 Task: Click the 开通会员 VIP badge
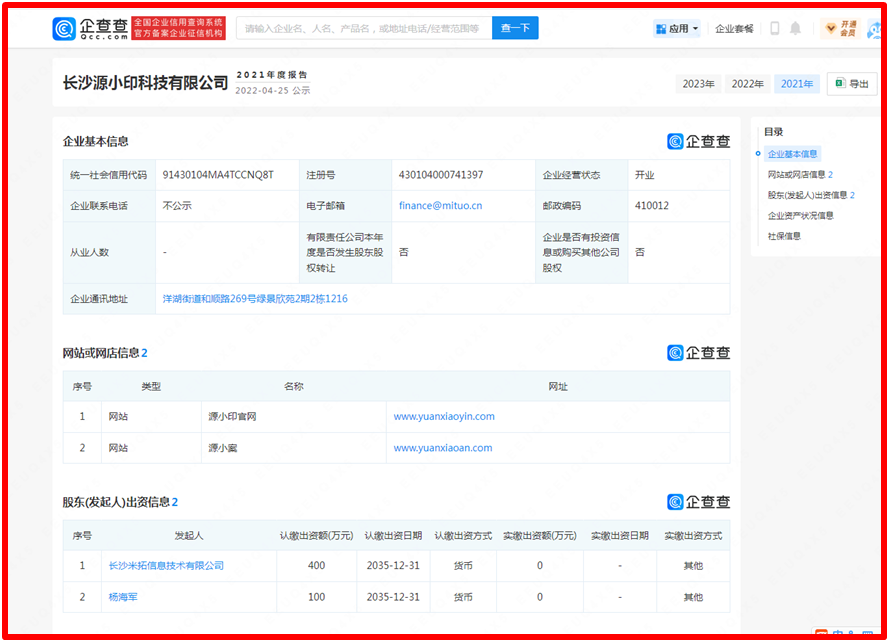point(841,28)
